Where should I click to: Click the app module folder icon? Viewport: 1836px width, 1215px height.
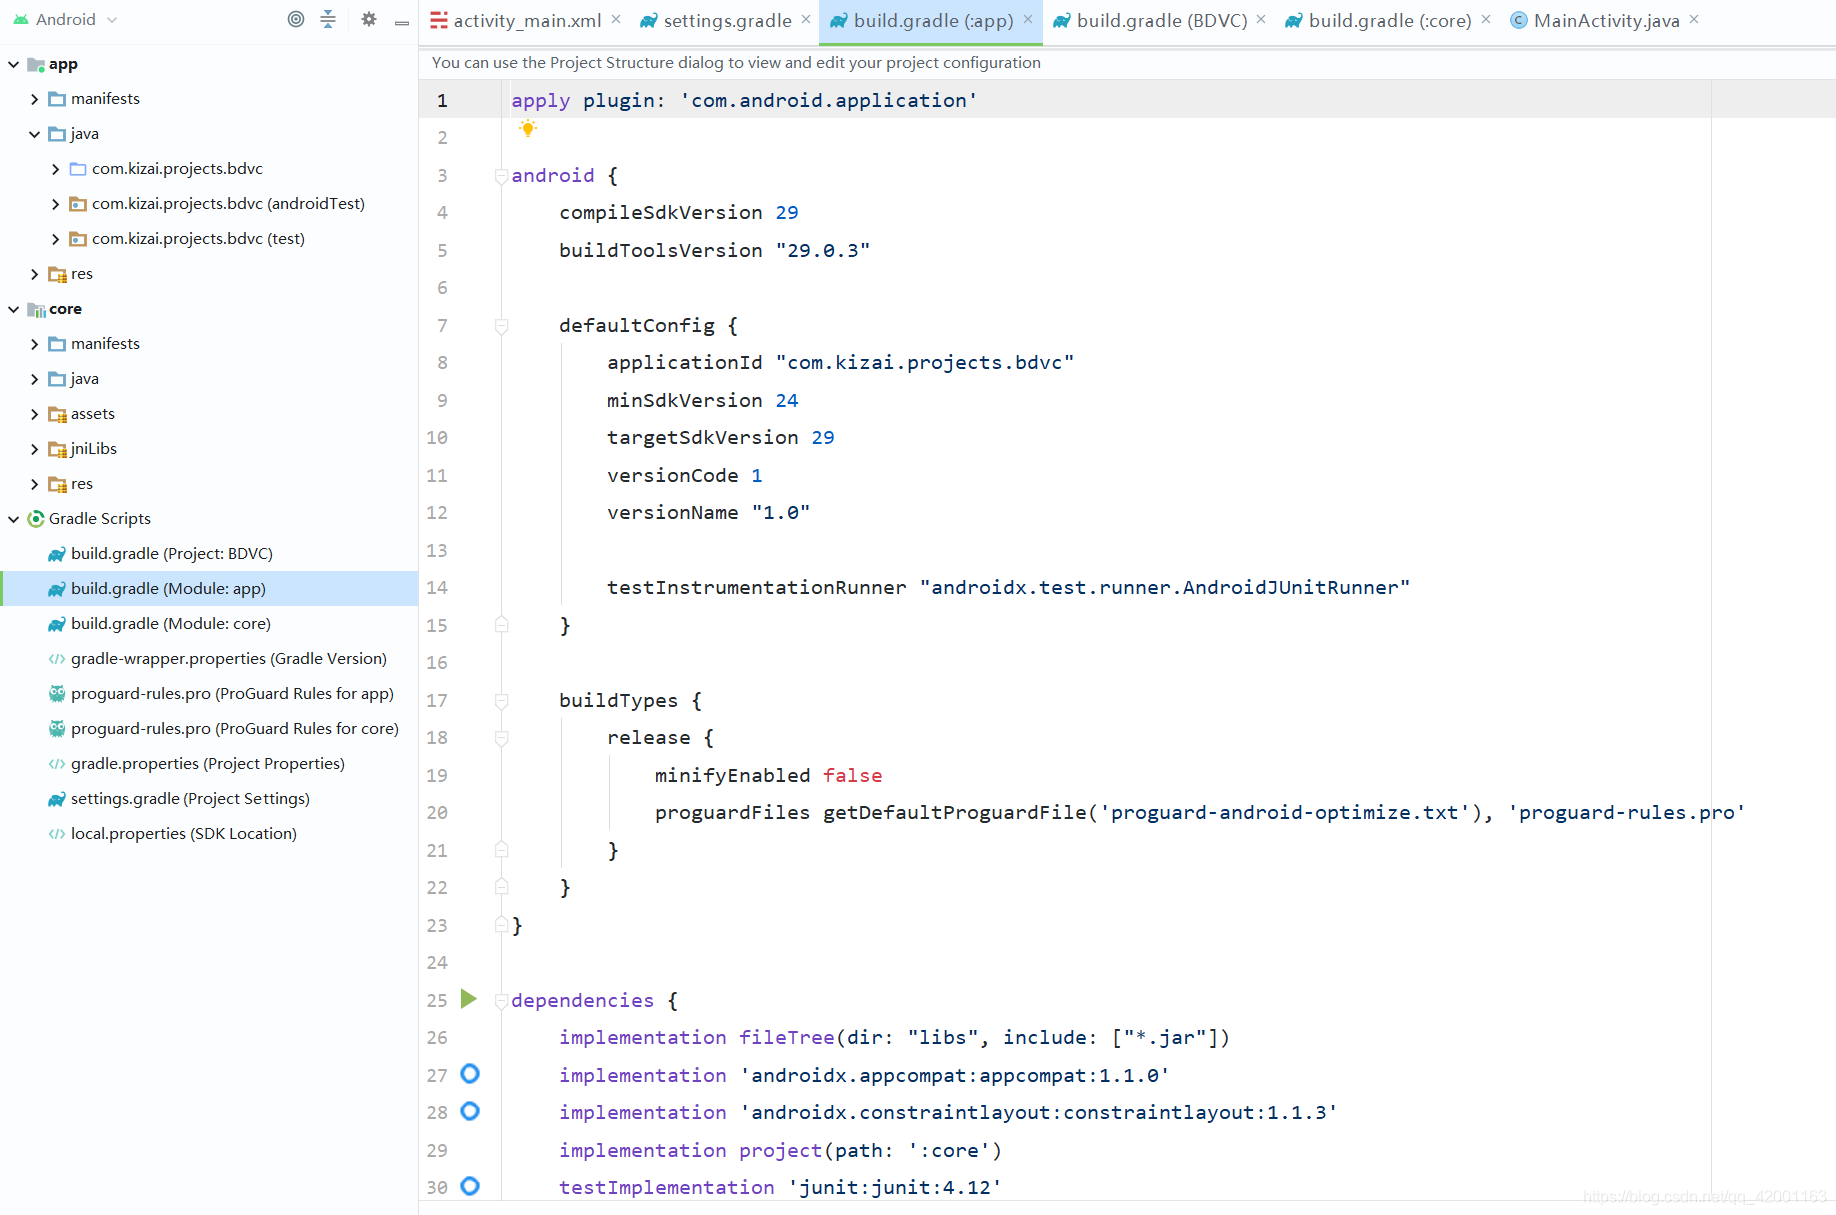tap(36, 64)
